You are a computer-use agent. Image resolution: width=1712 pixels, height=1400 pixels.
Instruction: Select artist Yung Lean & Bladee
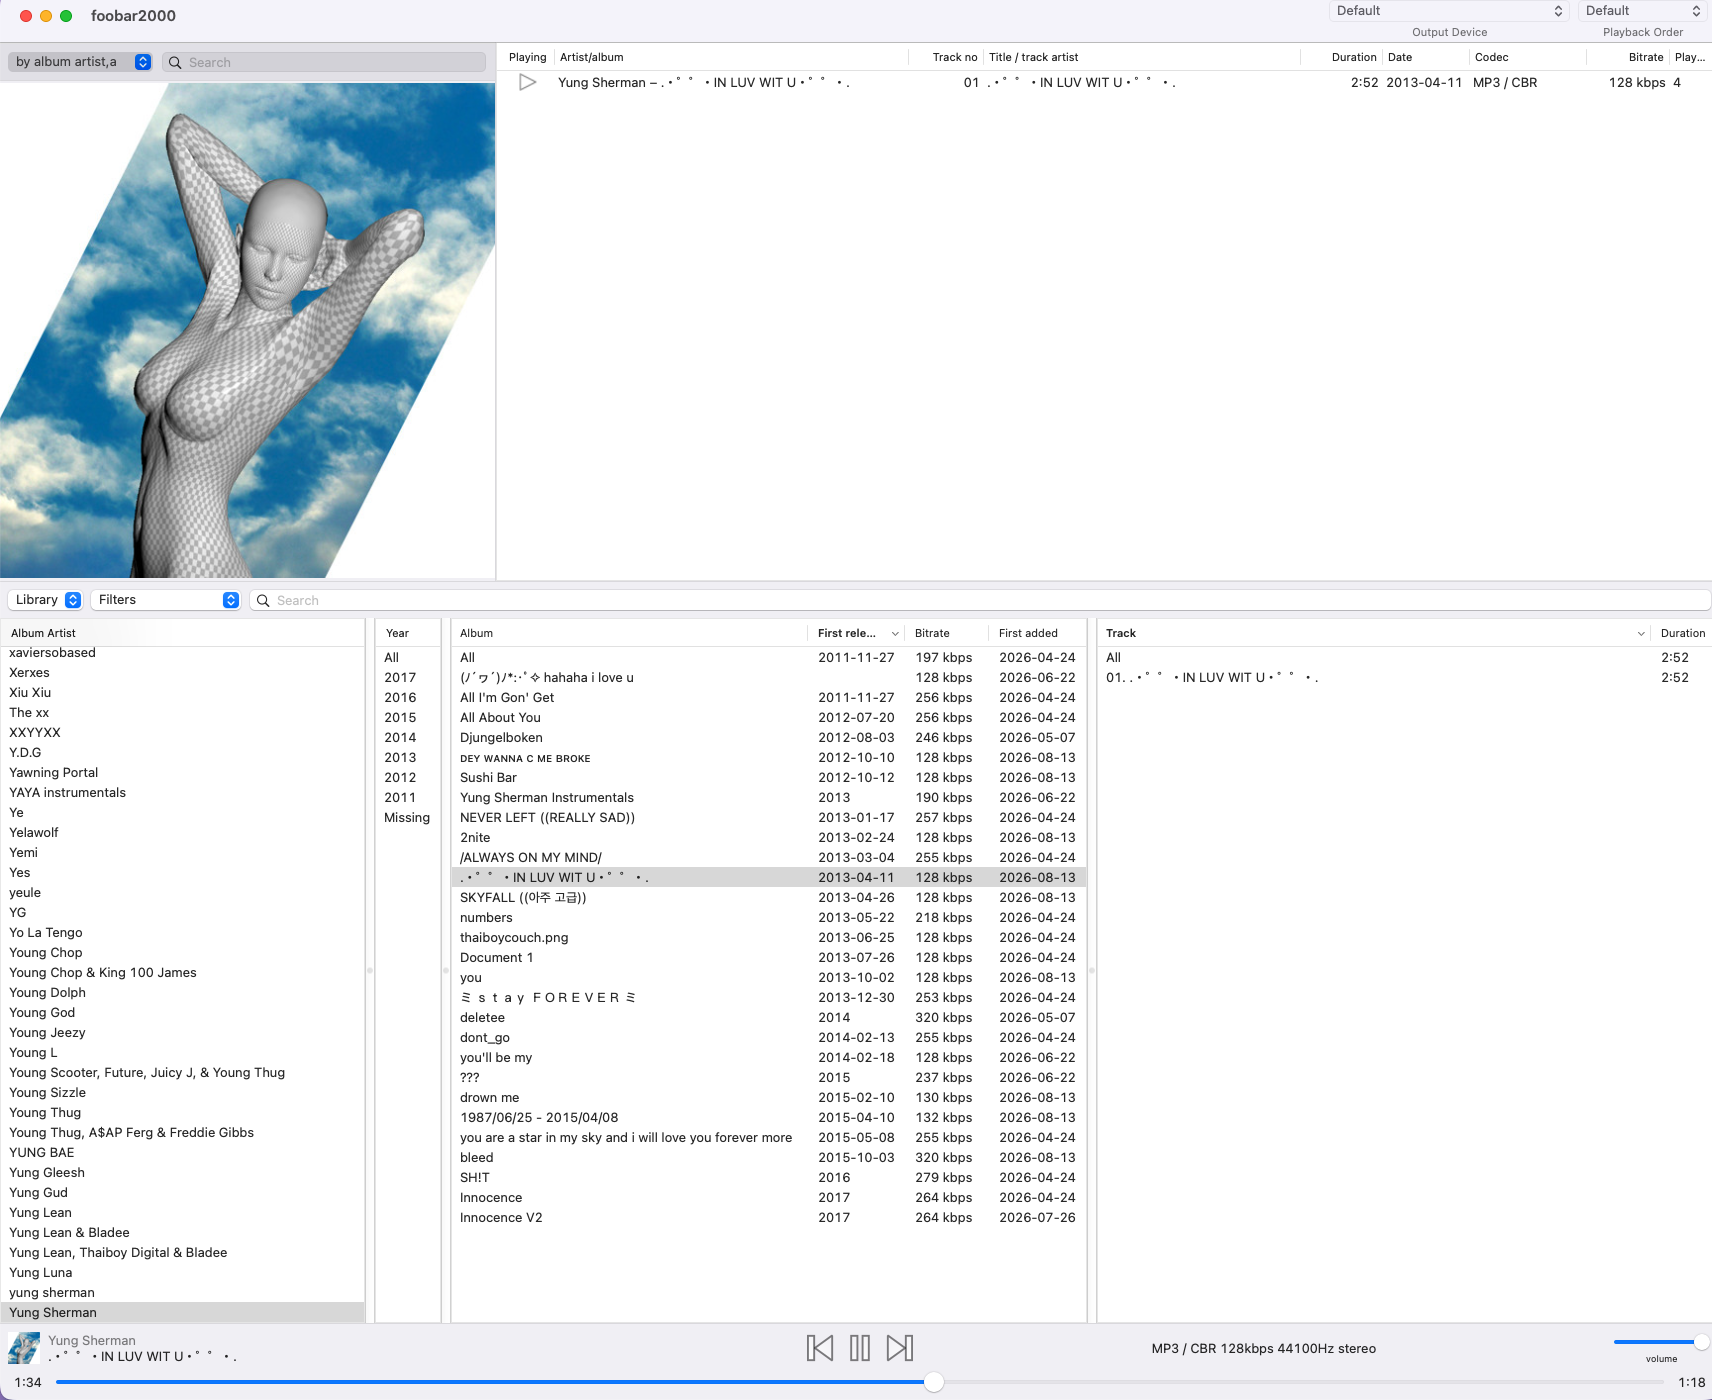[x=182, y=1232]
